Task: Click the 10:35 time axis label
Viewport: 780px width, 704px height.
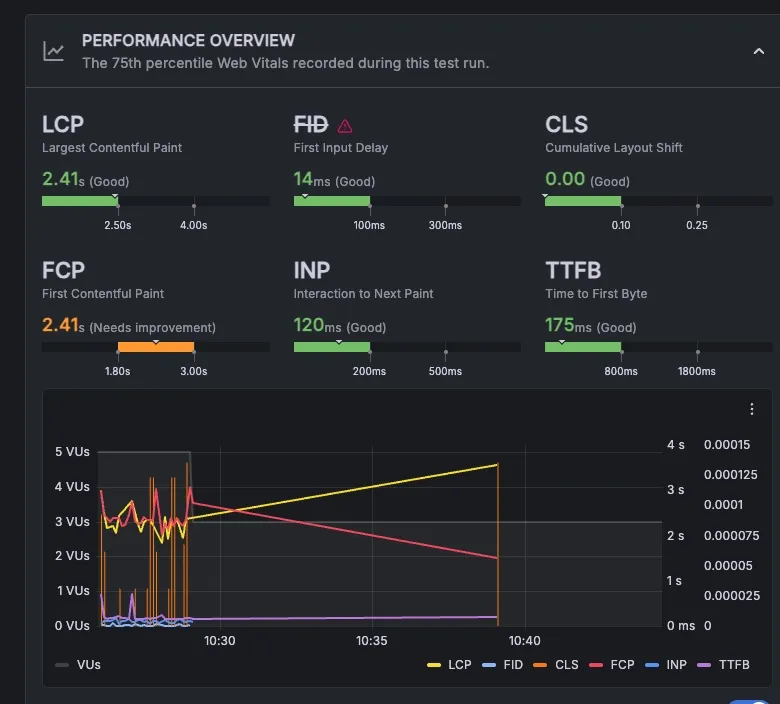Action: [371, 641]
